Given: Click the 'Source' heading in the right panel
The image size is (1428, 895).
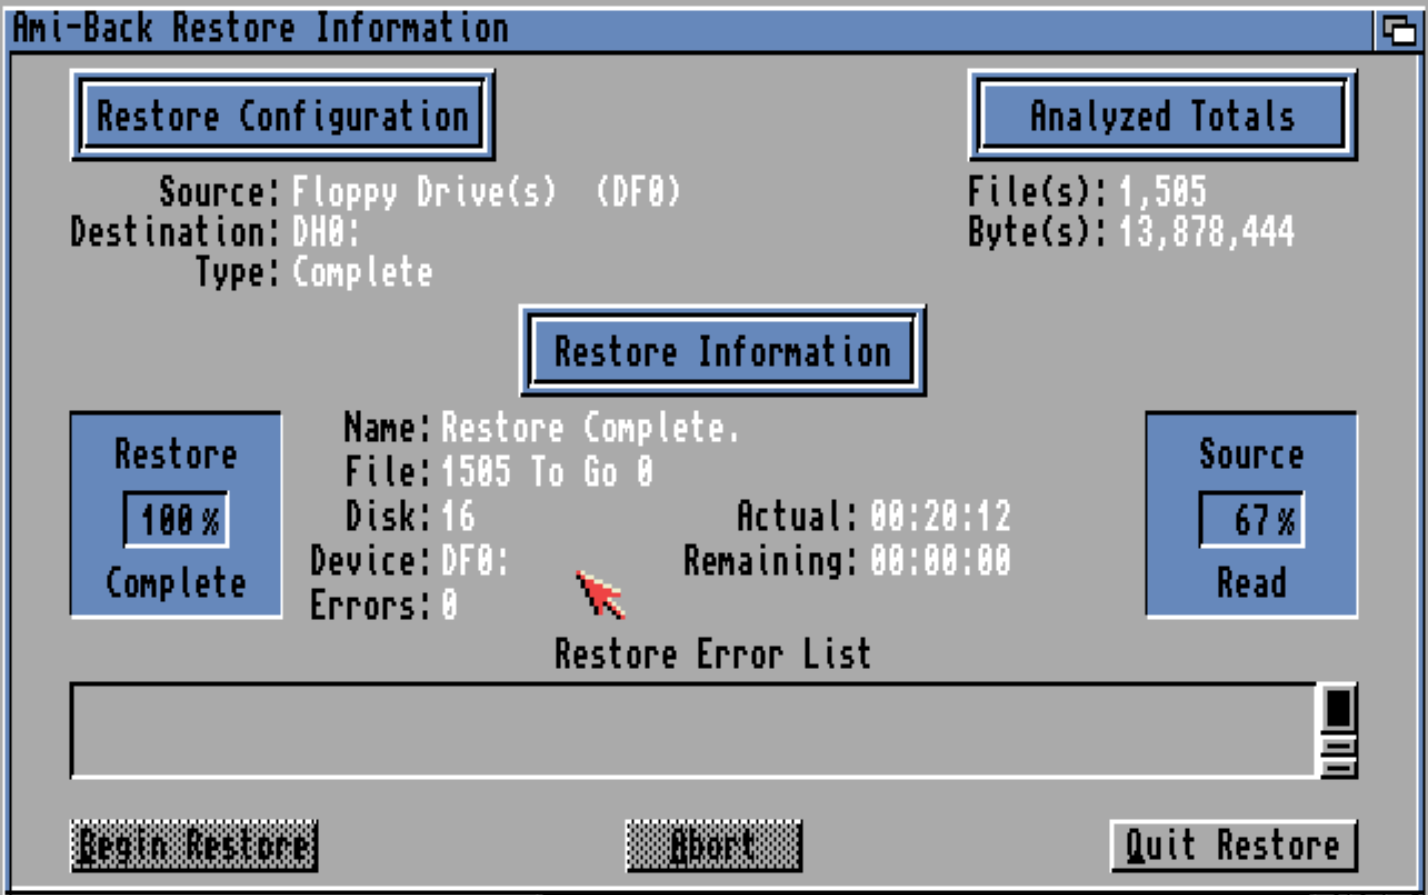Looking at the screenshot, I should (x=1251, y=455).
